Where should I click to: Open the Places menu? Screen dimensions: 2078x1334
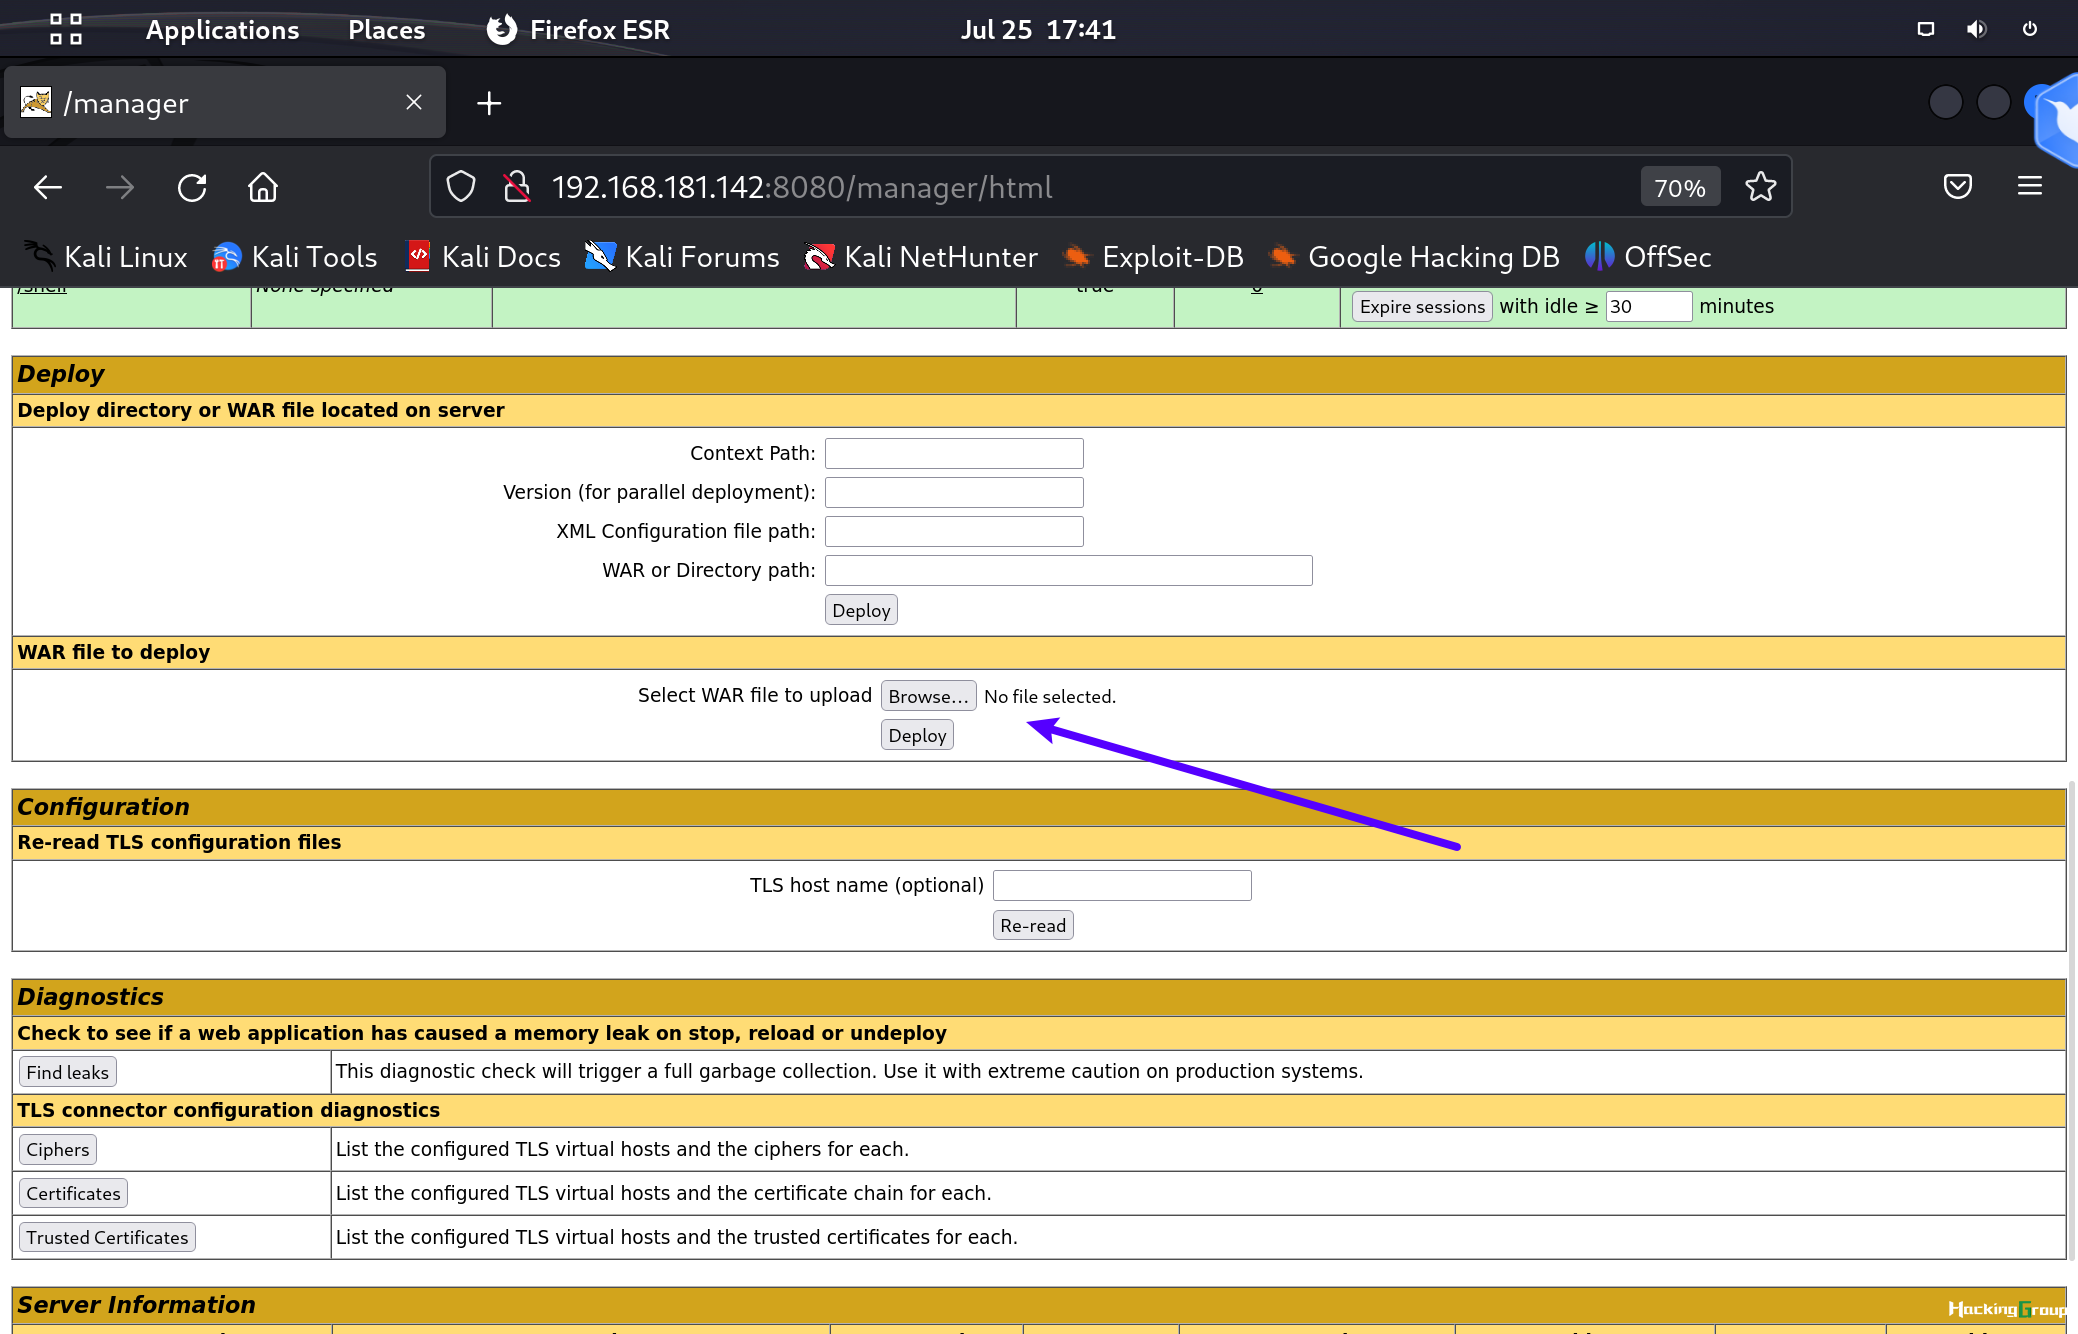coord(386,30)
